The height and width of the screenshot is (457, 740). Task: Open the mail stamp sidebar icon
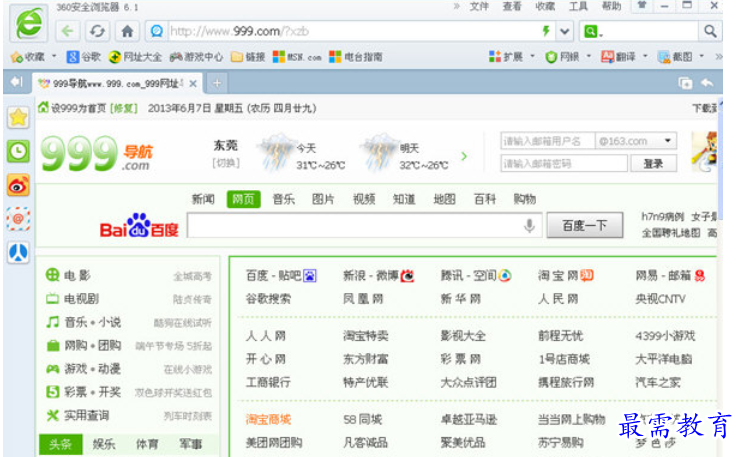pyautogui.click(x=18, y=219)
